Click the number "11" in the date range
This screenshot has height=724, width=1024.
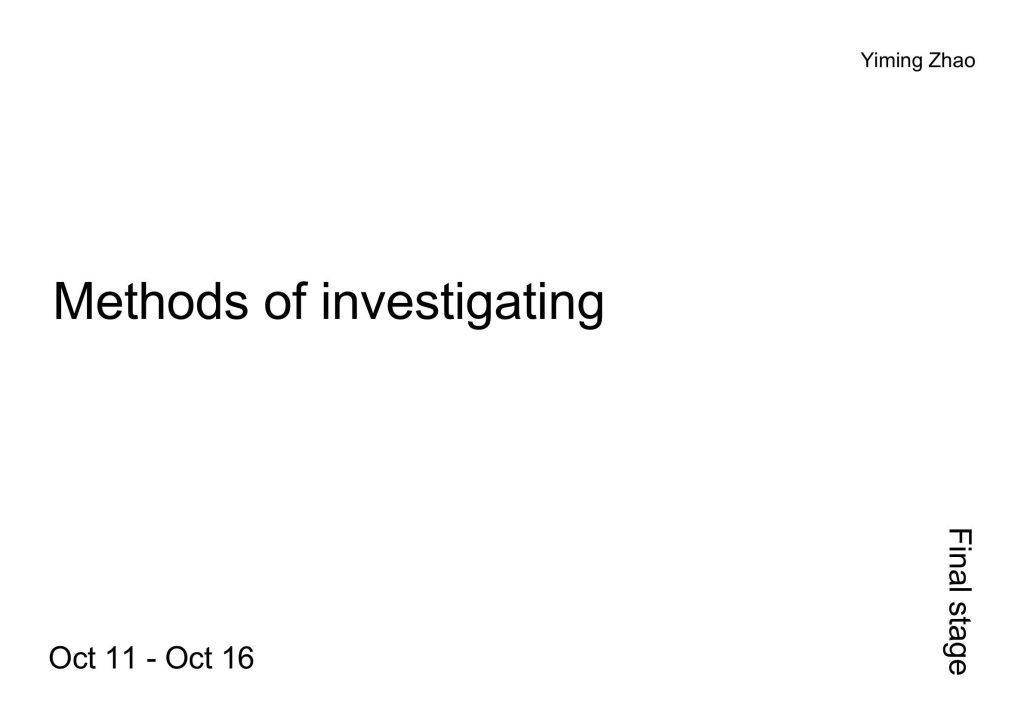(121, 658)
